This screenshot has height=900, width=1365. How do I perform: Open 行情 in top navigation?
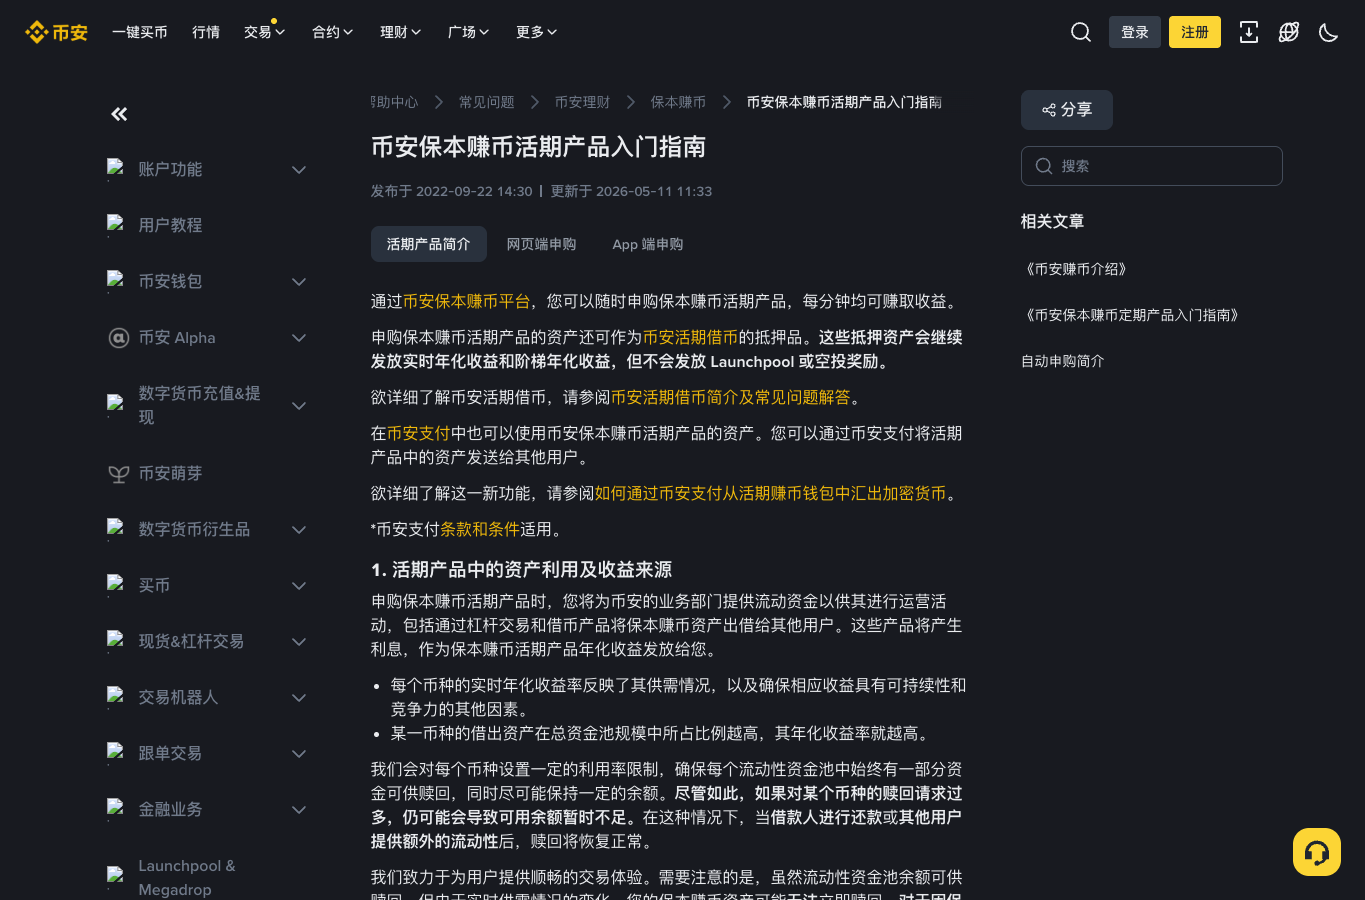[206, 32]
